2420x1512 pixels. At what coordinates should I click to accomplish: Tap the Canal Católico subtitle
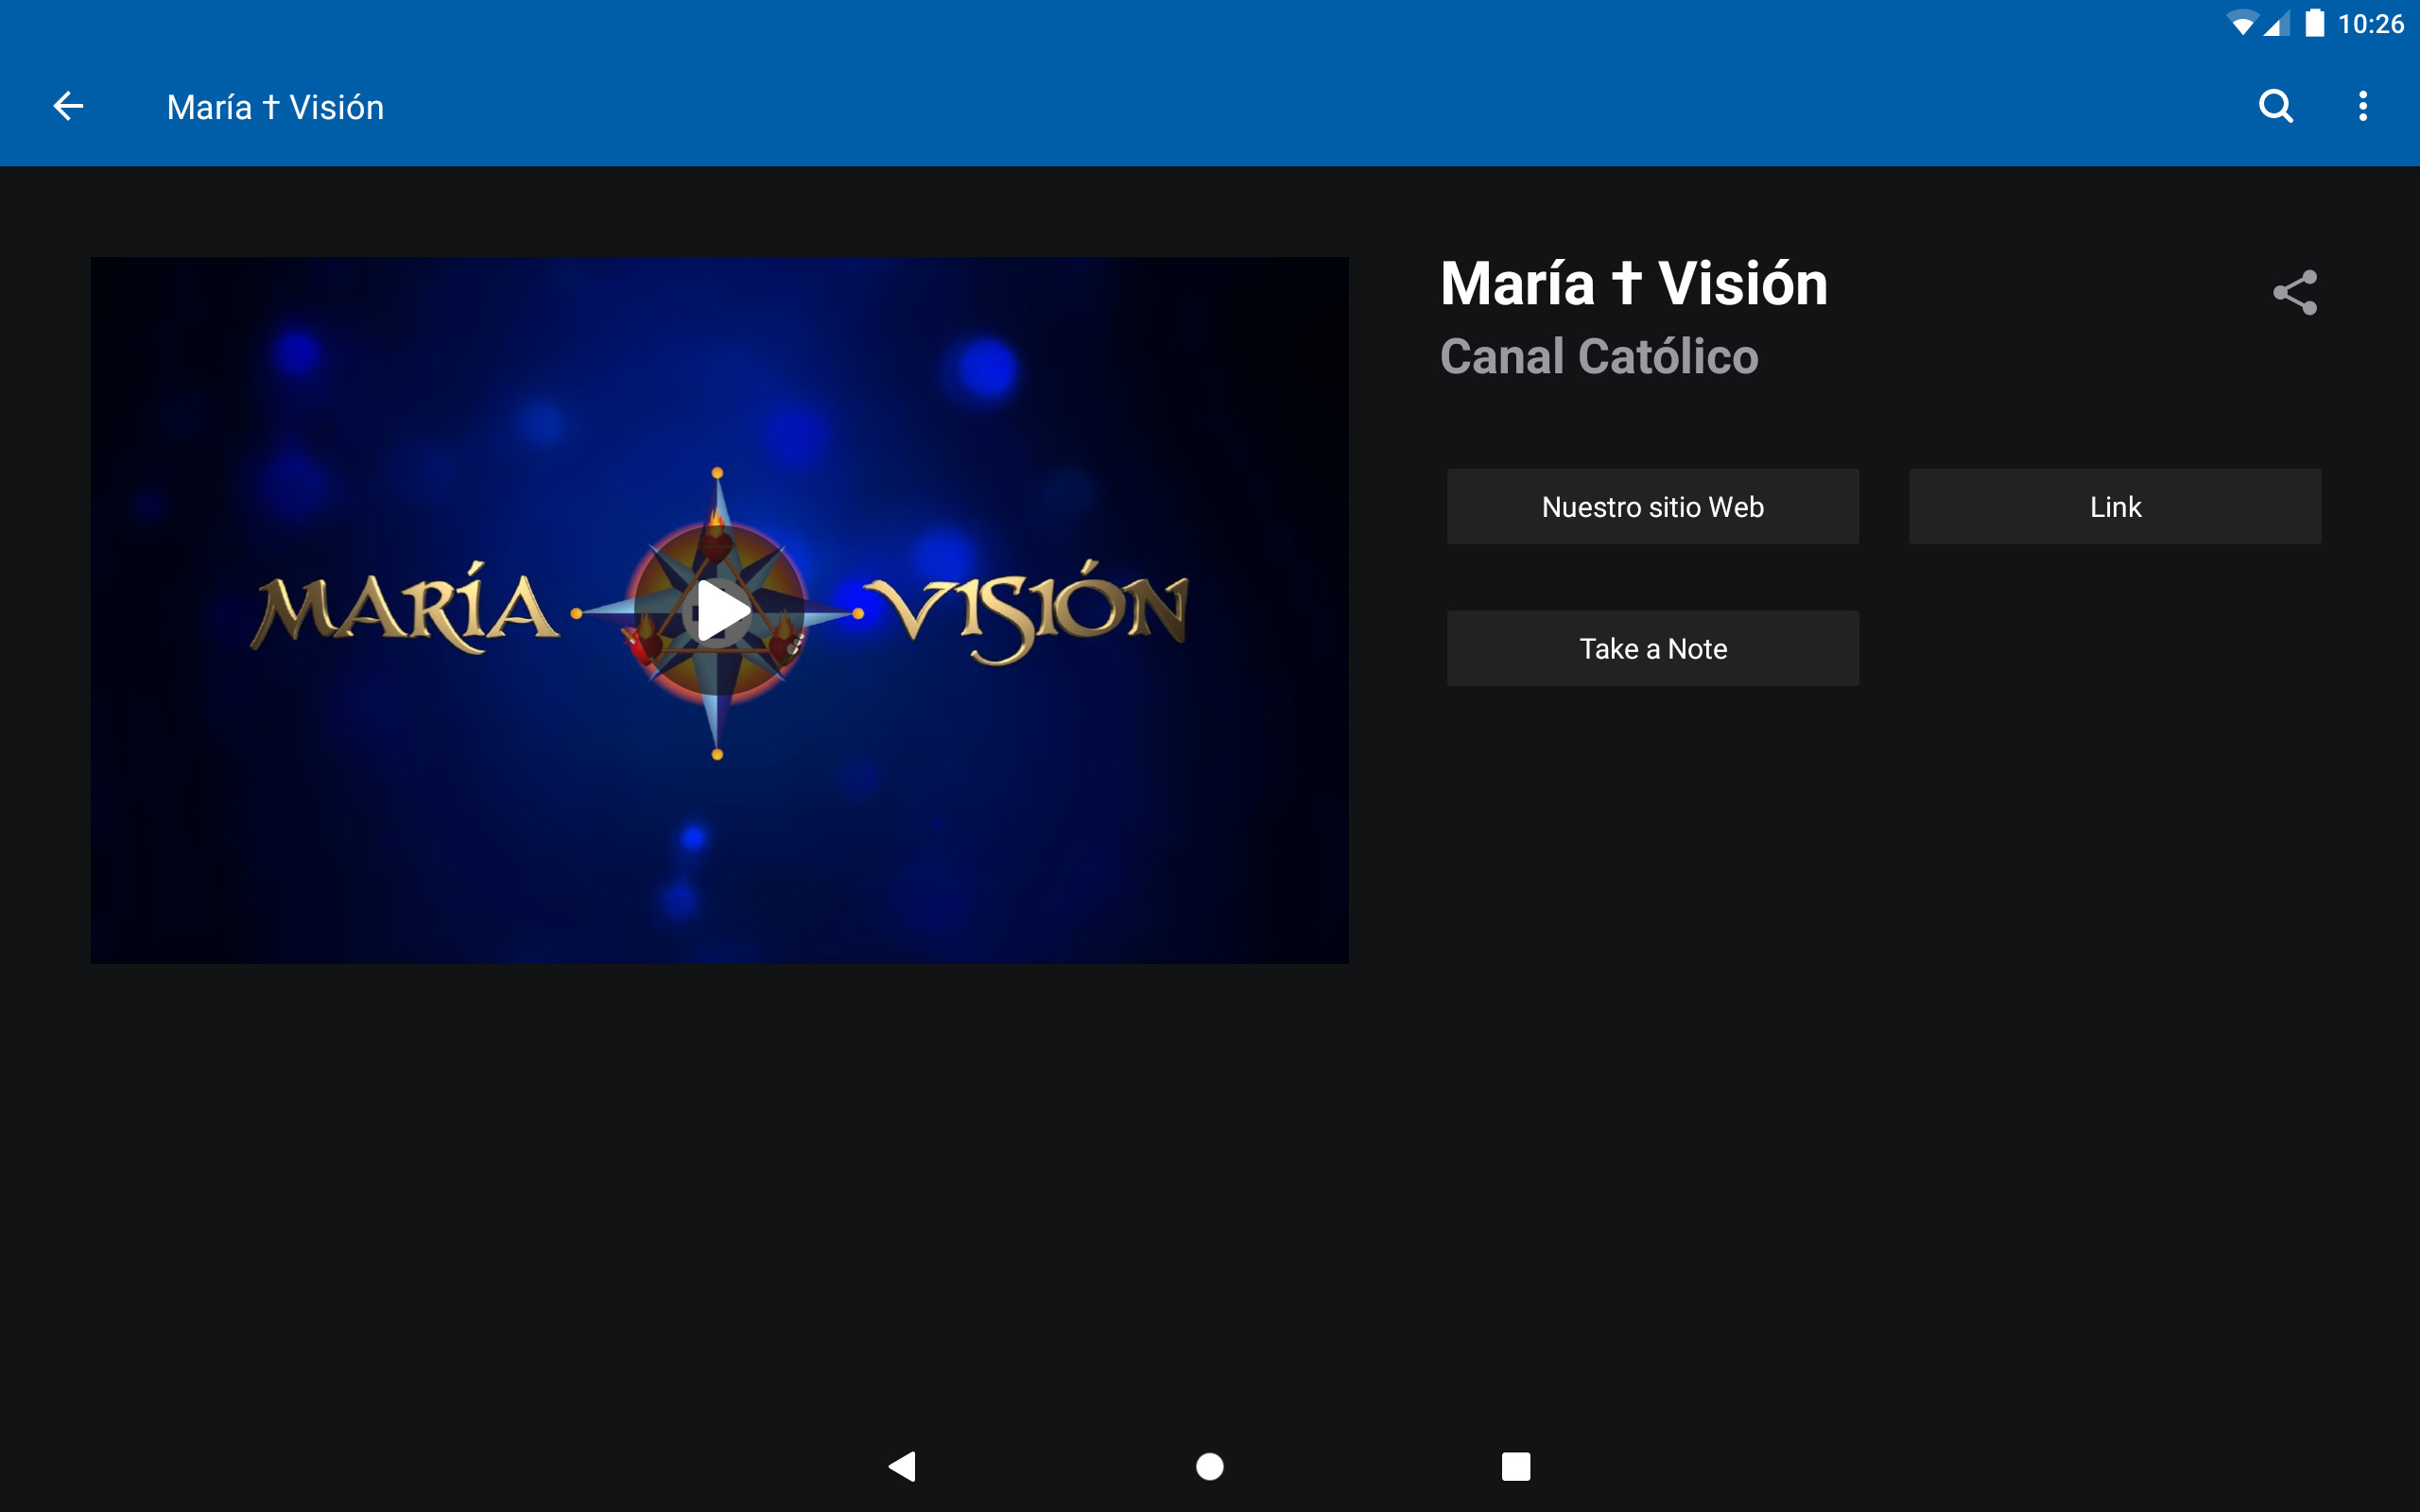[1598, 357]
